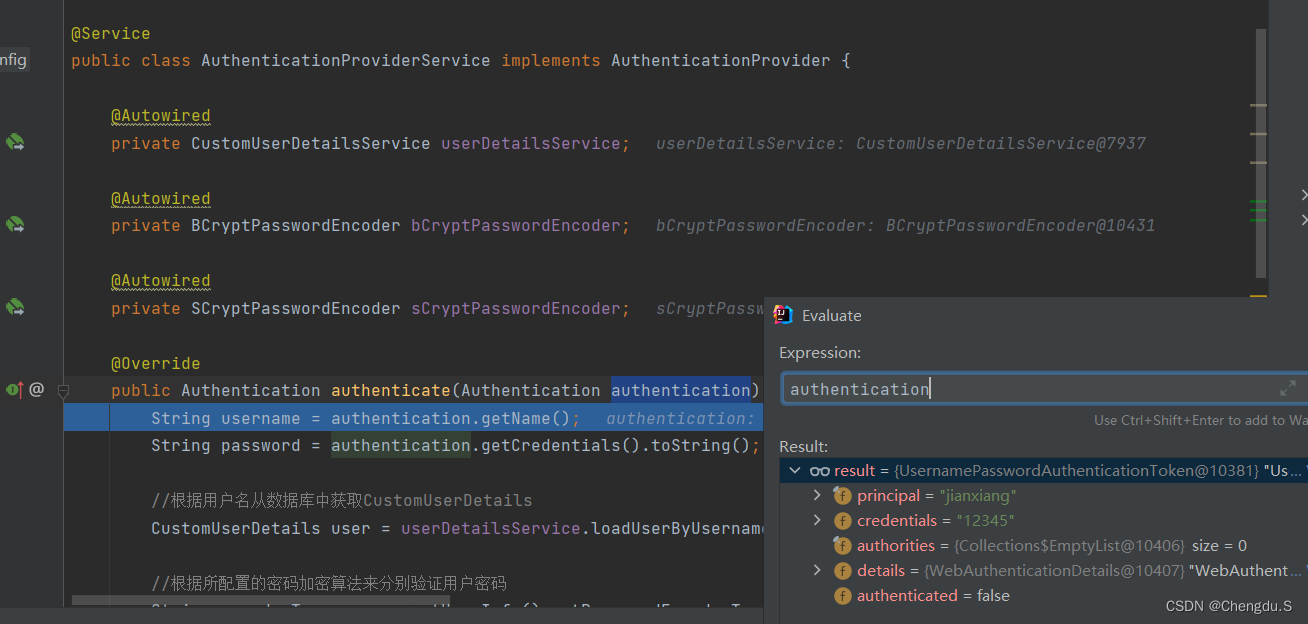Screen dimensions: 1308x624
Task: Click the @ annotation gutter marker
Action: 36,389
